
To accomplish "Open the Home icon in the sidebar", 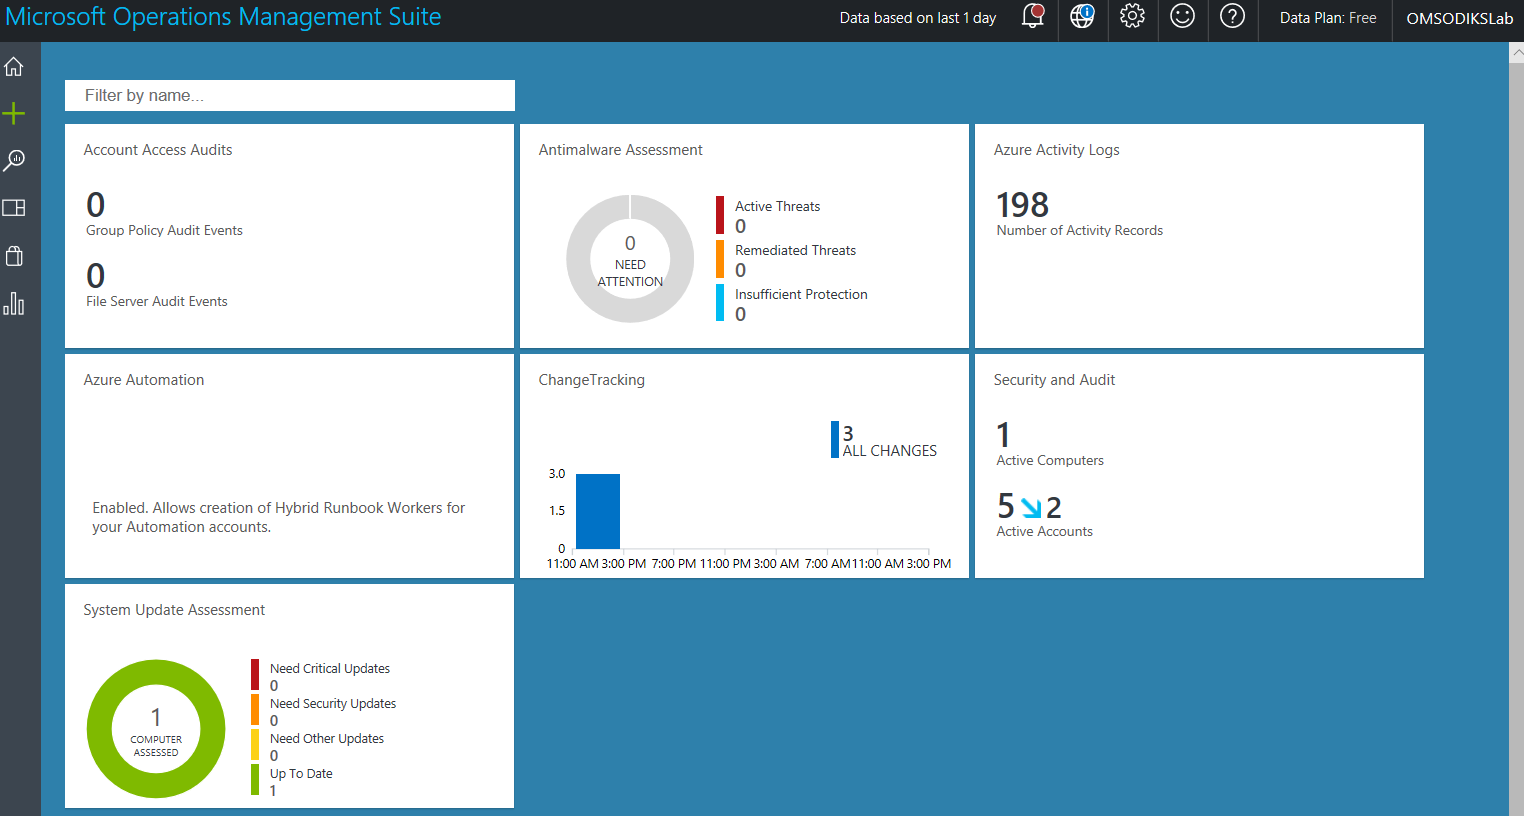I will click(14, 67).
